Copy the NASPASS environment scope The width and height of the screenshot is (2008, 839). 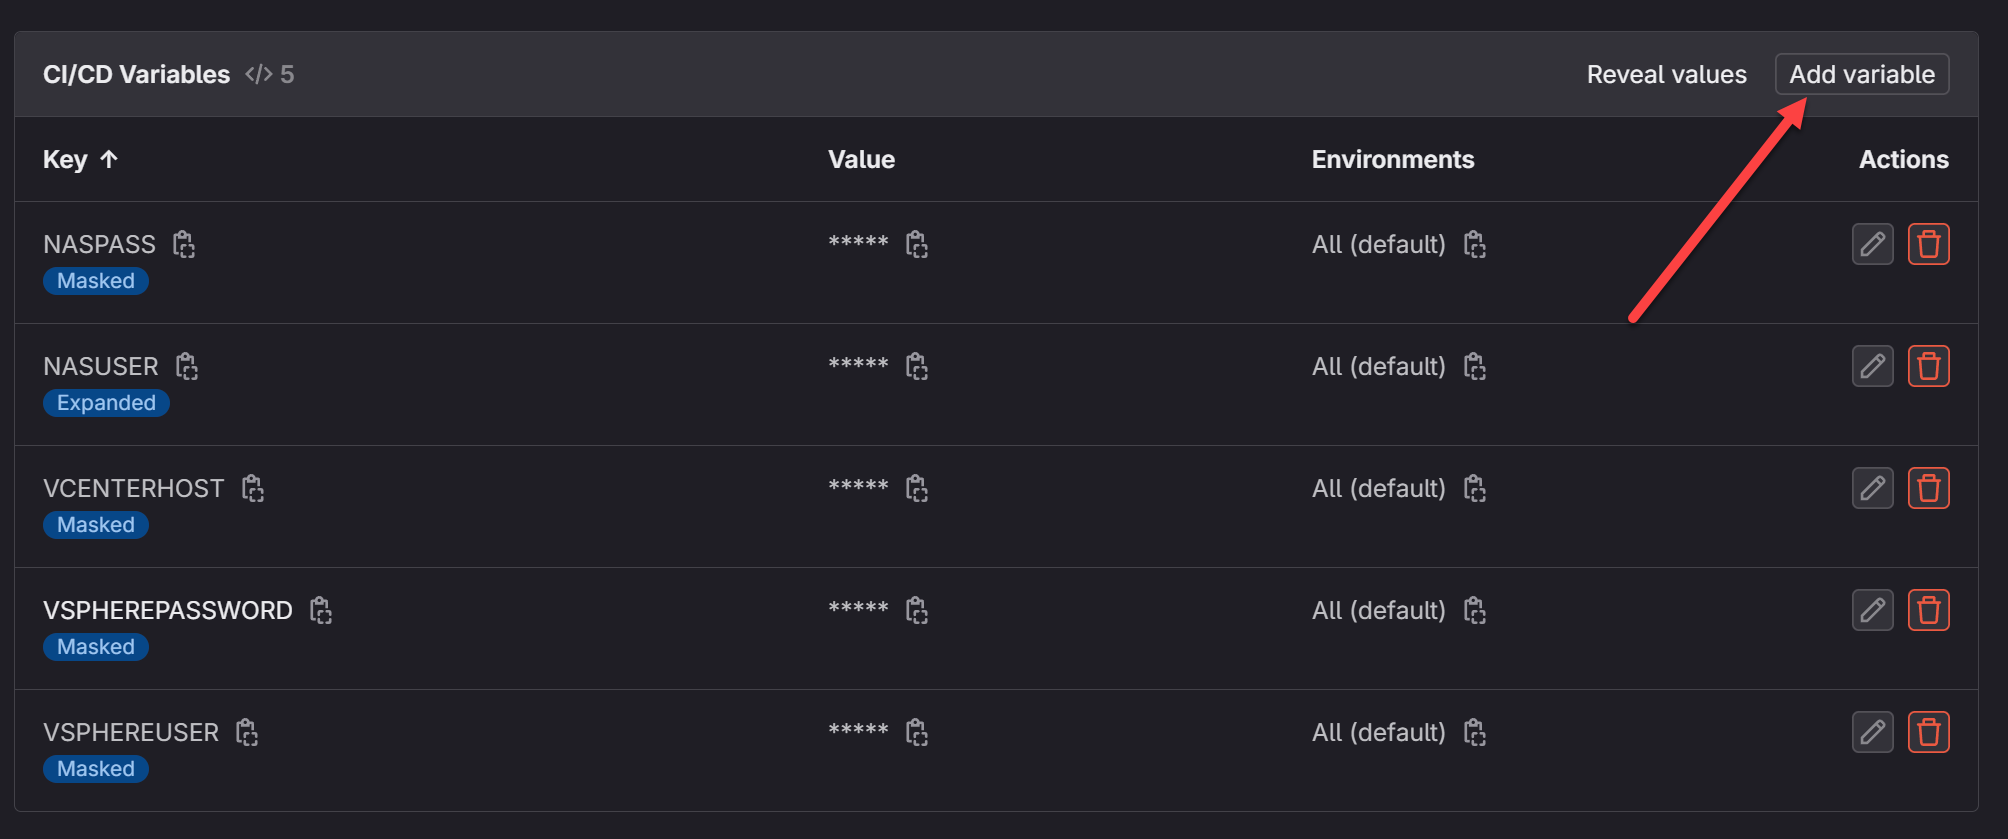point(1475,244)
